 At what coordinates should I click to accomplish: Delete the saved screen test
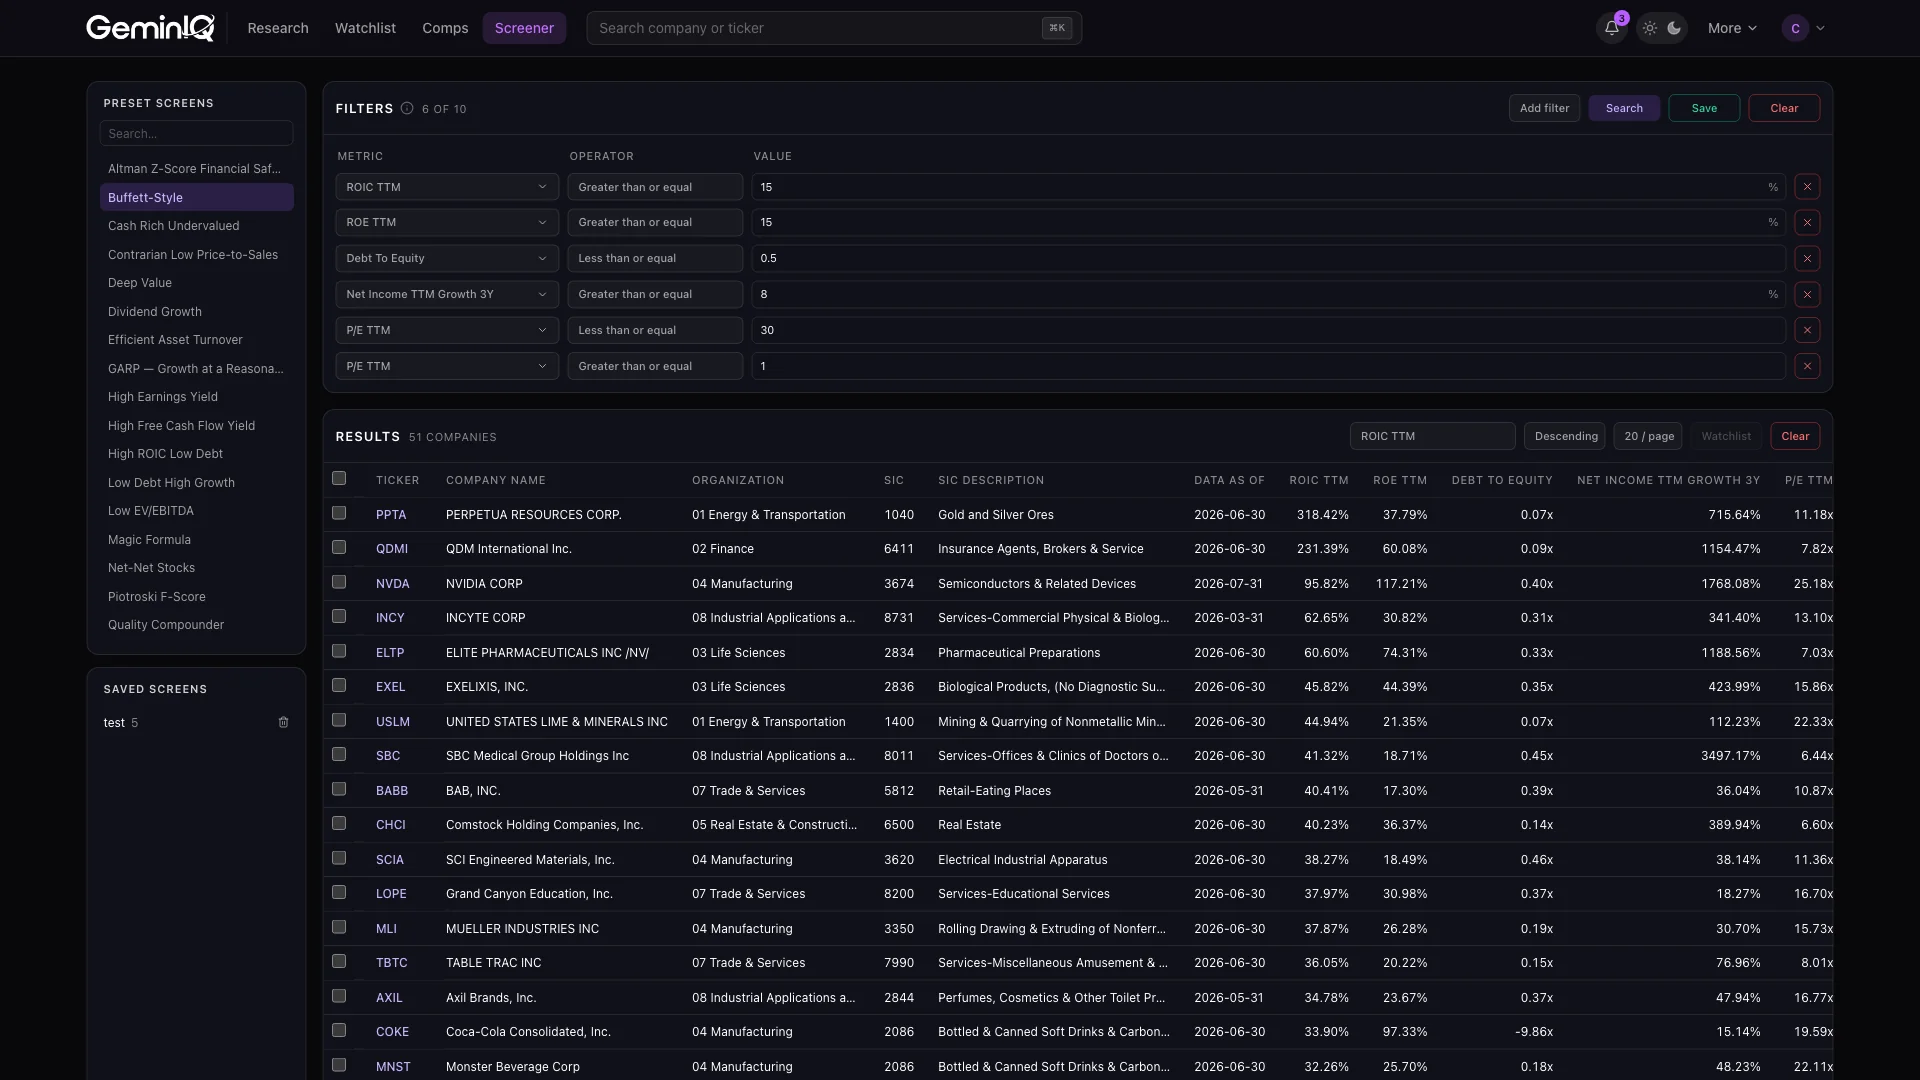pyautogui.click(x=283, y=722)
